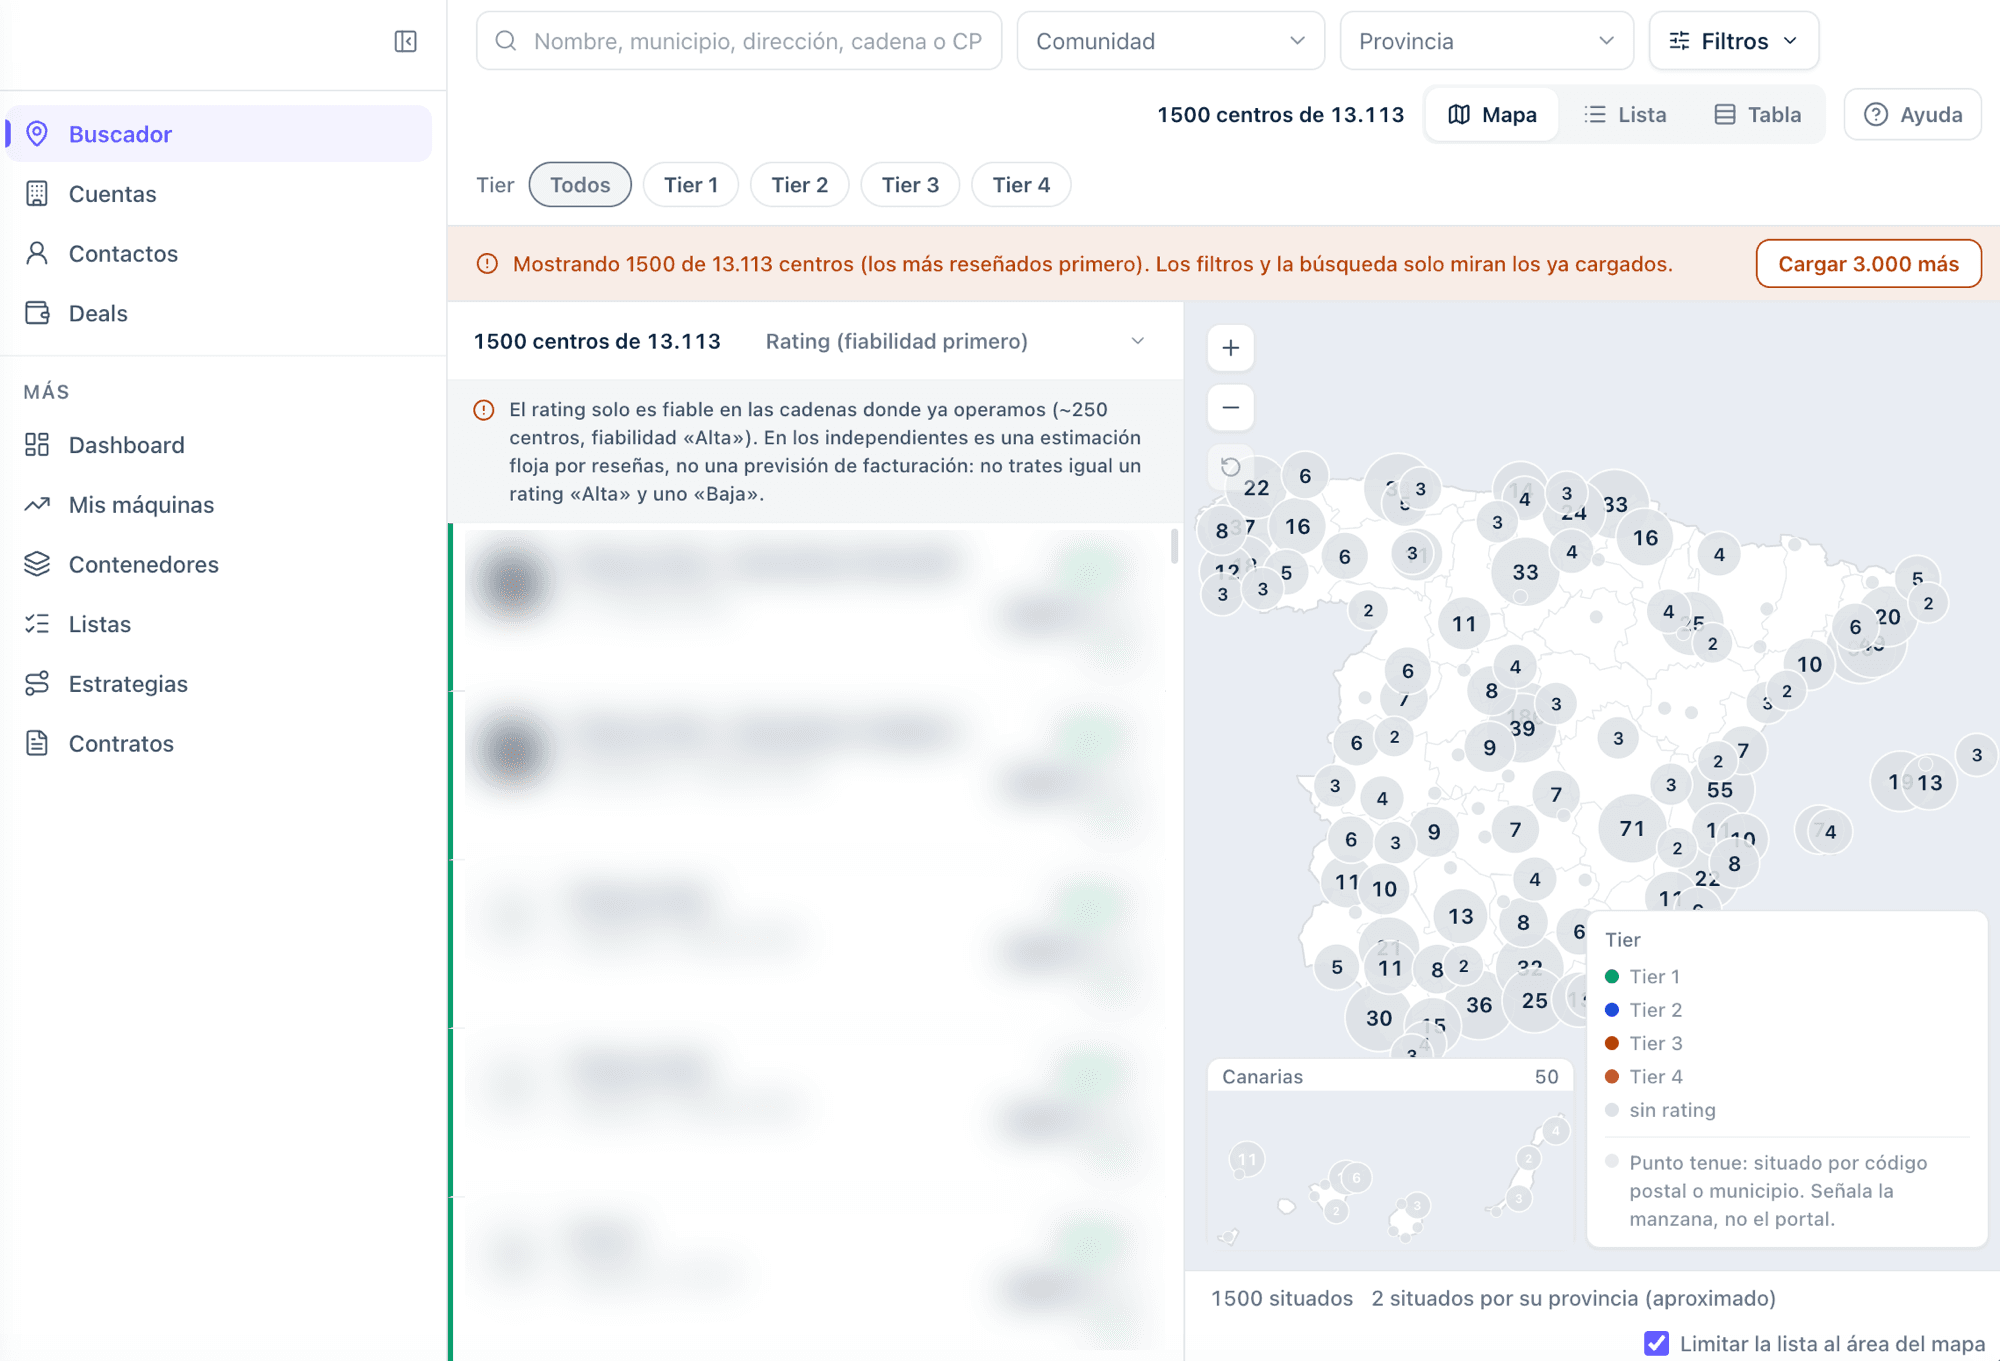
Task: Zoom out on the map
Action: pos(1231,407)
